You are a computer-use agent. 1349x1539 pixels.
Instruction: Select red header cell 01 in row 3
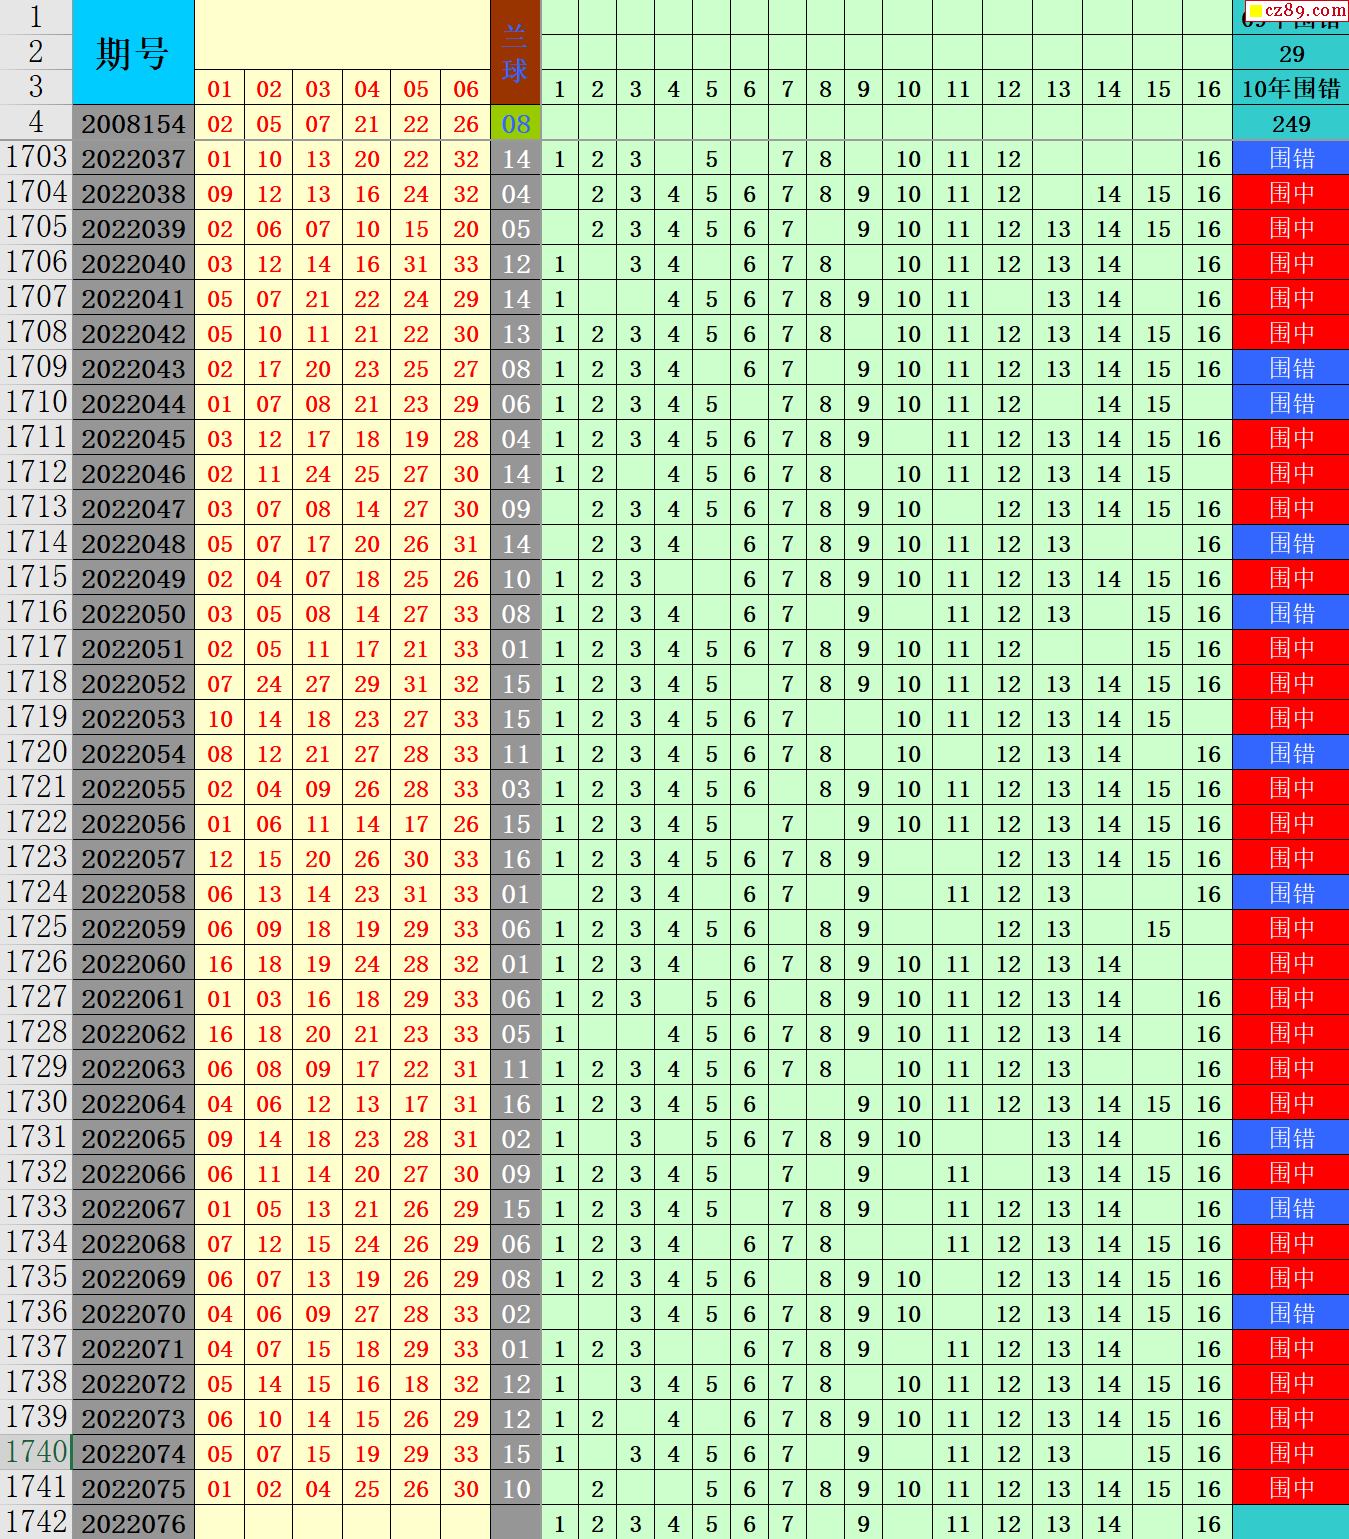220,89
